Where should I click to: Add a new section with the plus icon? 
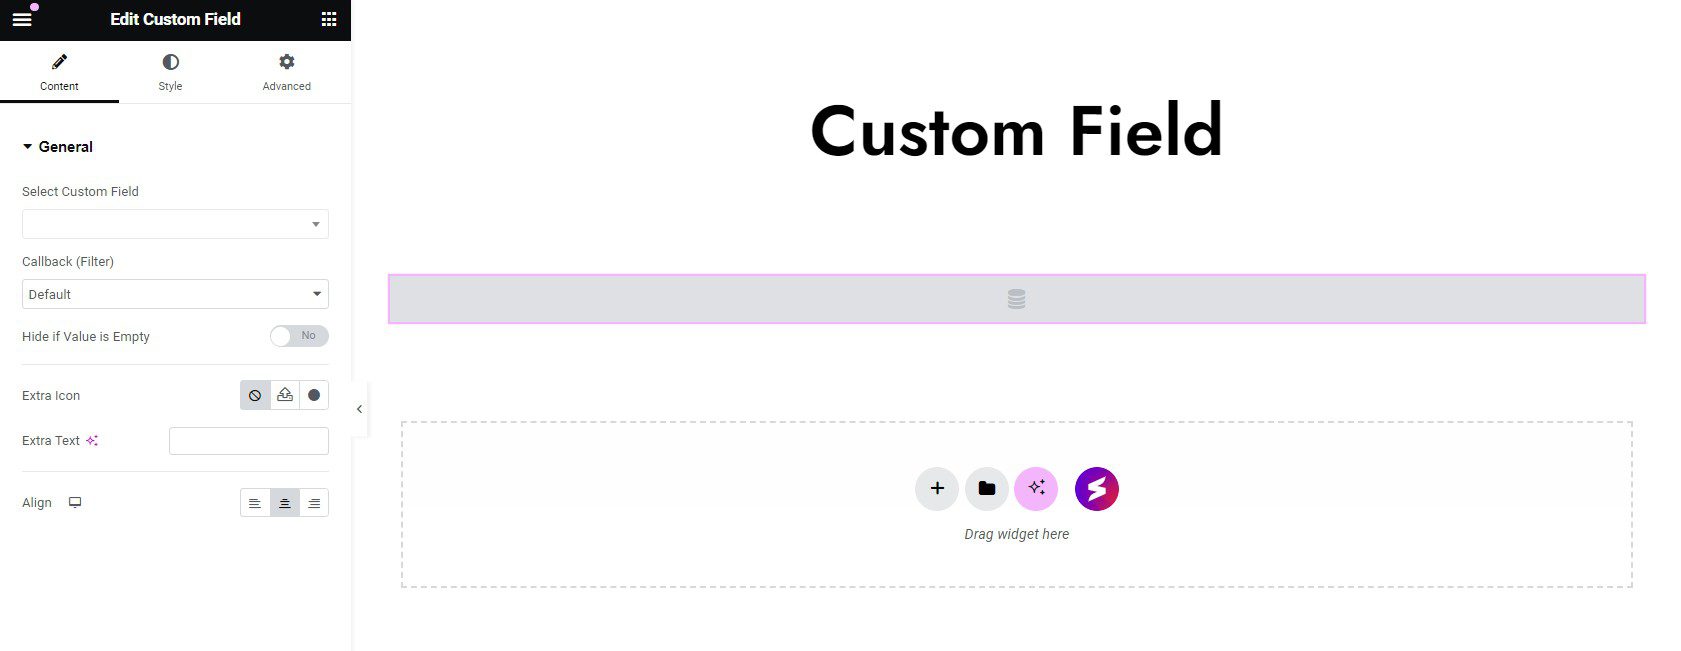(936, 488)
